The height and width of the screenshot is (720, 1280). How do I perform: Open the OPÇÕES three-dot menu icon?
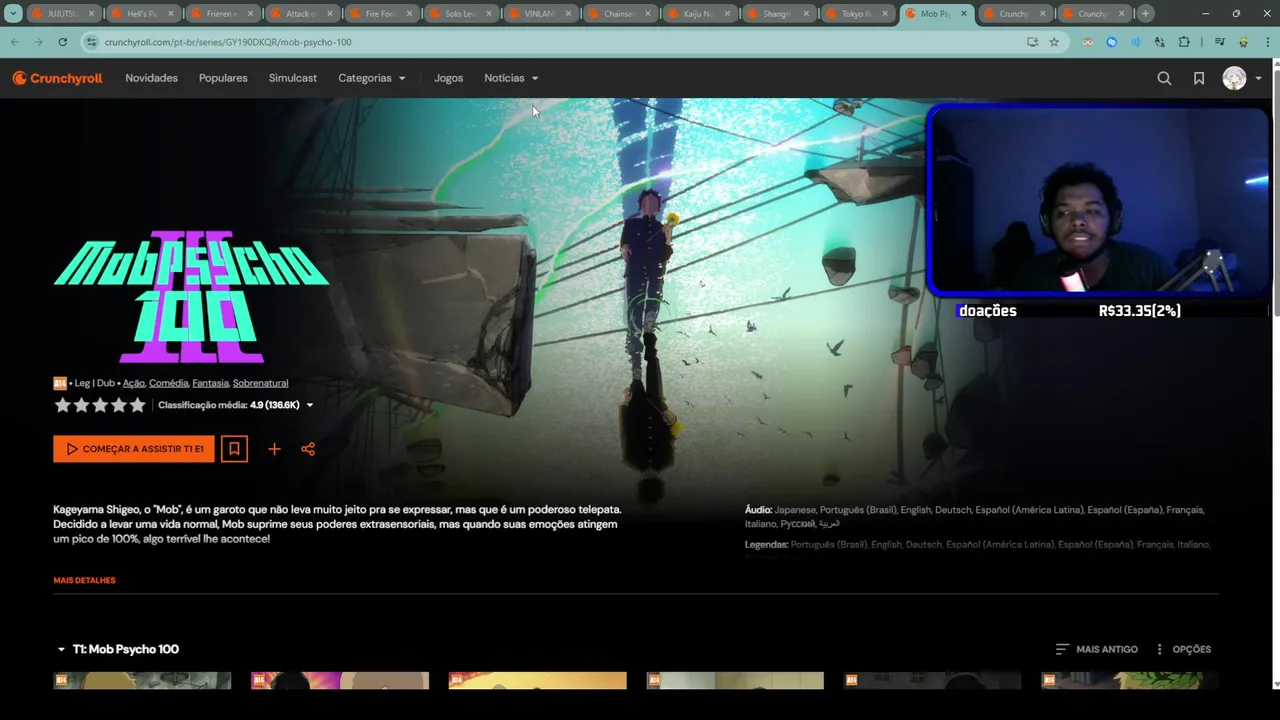click(x=1159, y=649)
